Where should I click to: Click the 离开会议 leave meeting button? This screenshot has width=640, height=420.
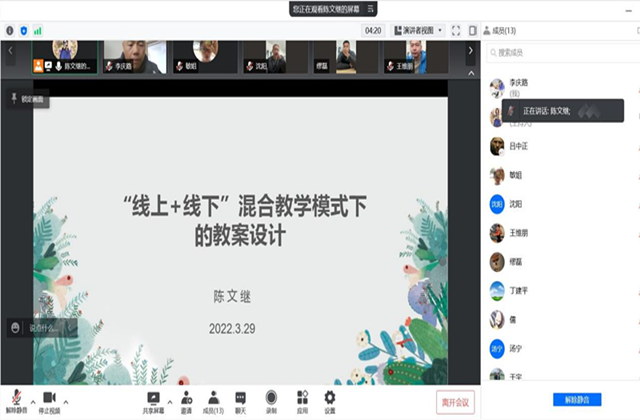458,402
